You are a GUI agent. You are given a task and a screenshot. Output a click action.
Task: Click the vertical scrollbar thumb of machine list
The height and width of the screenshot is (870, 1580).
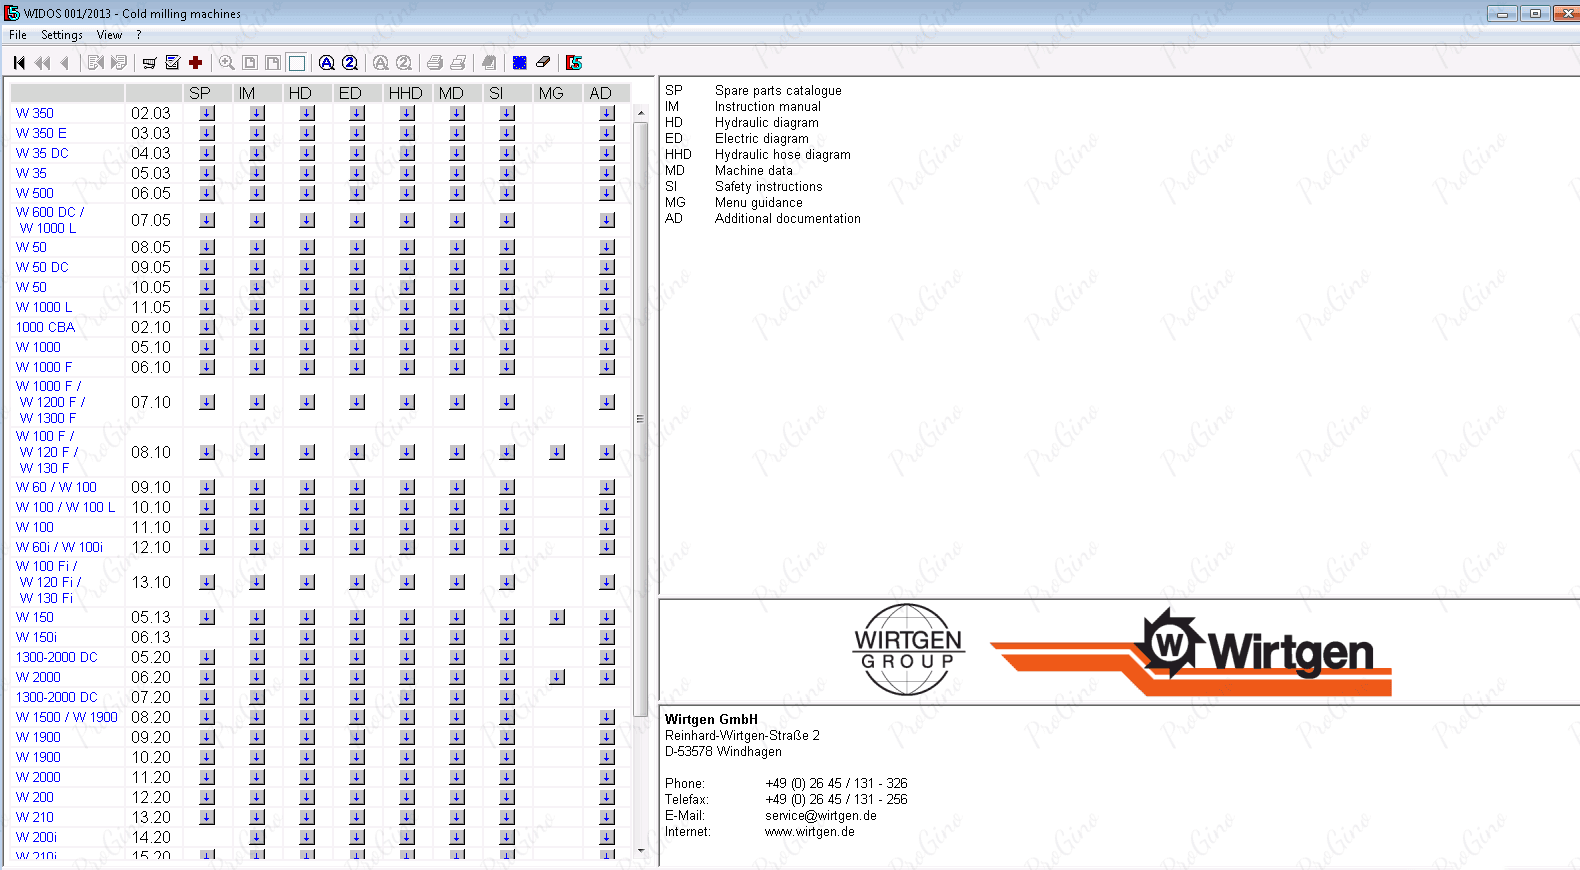pyautogui.click(x=641, y=418)
